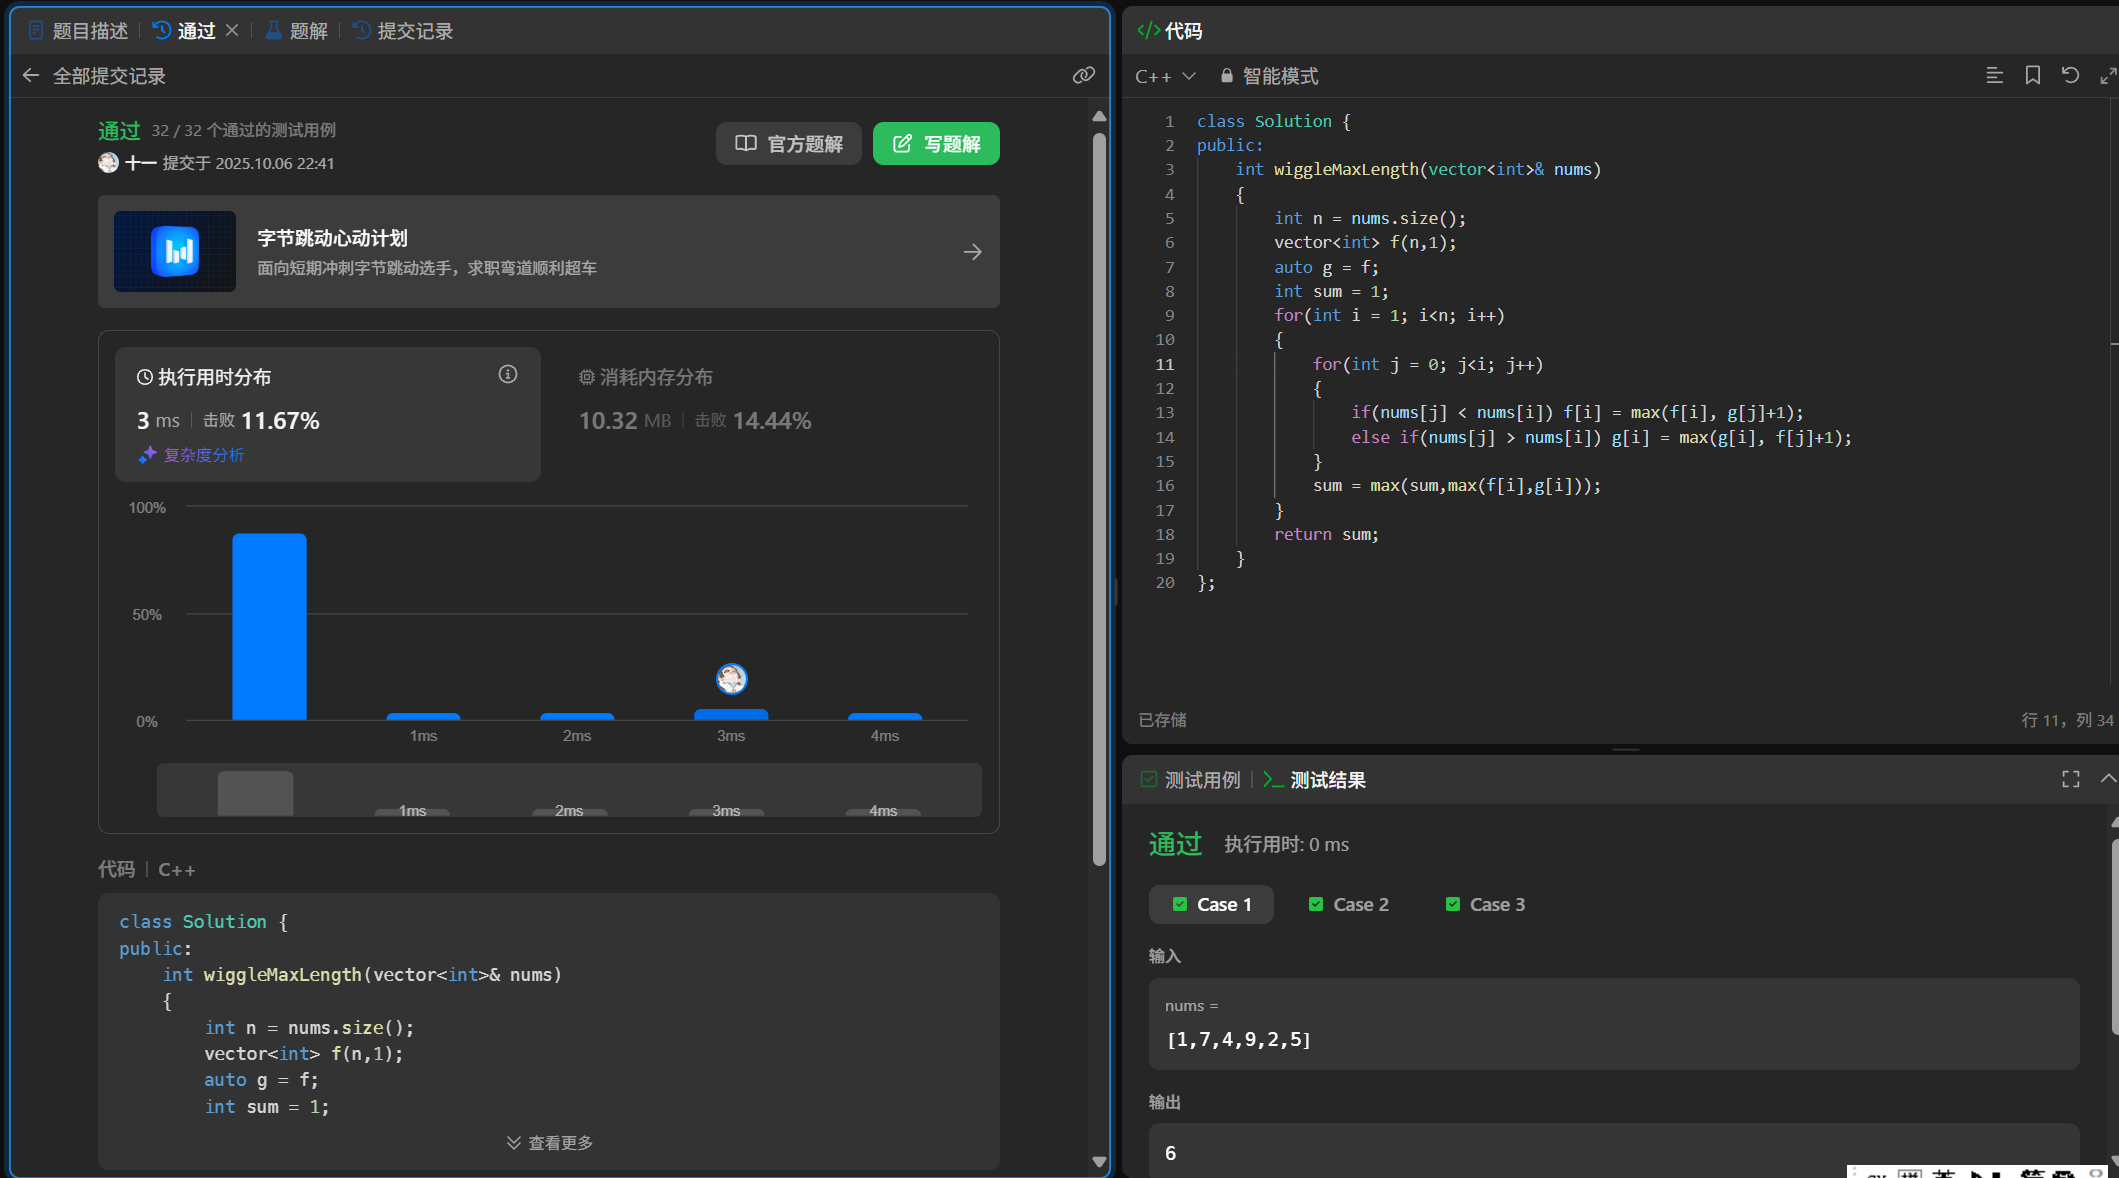2119x1178 pixels.
Task: Click the format code icon
Action: click(x=1994, y=75)
